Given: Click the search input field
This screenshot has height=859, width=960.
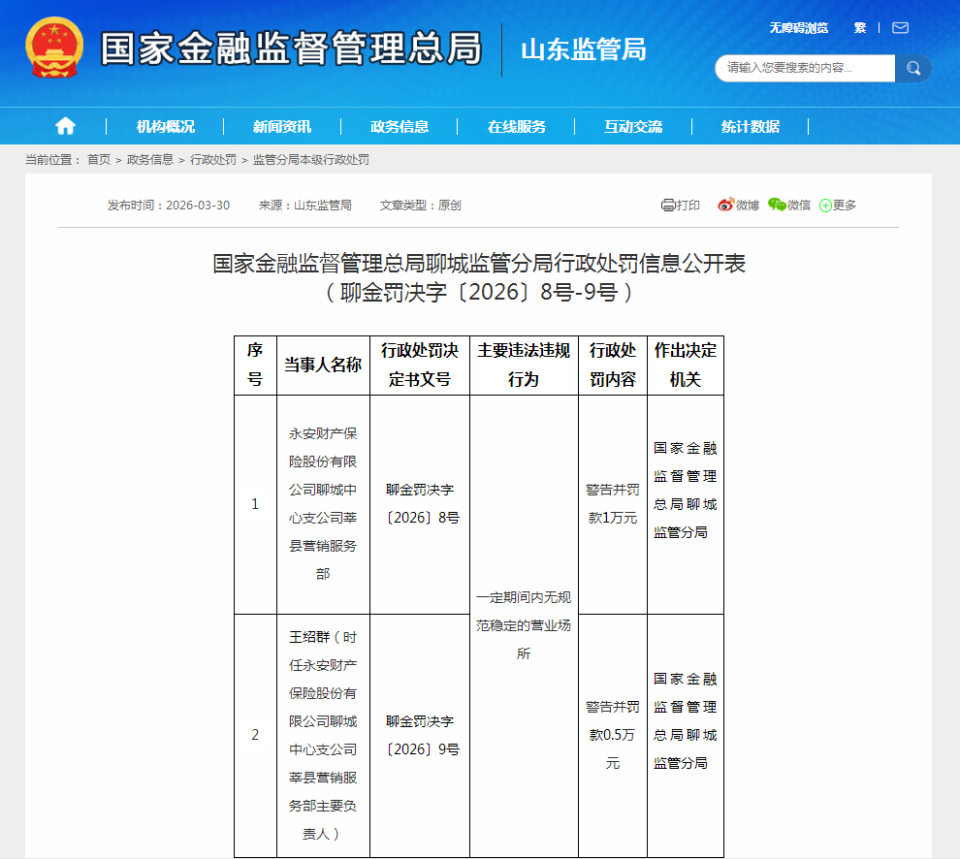Looking at the screenshot, I should (800, 68).
